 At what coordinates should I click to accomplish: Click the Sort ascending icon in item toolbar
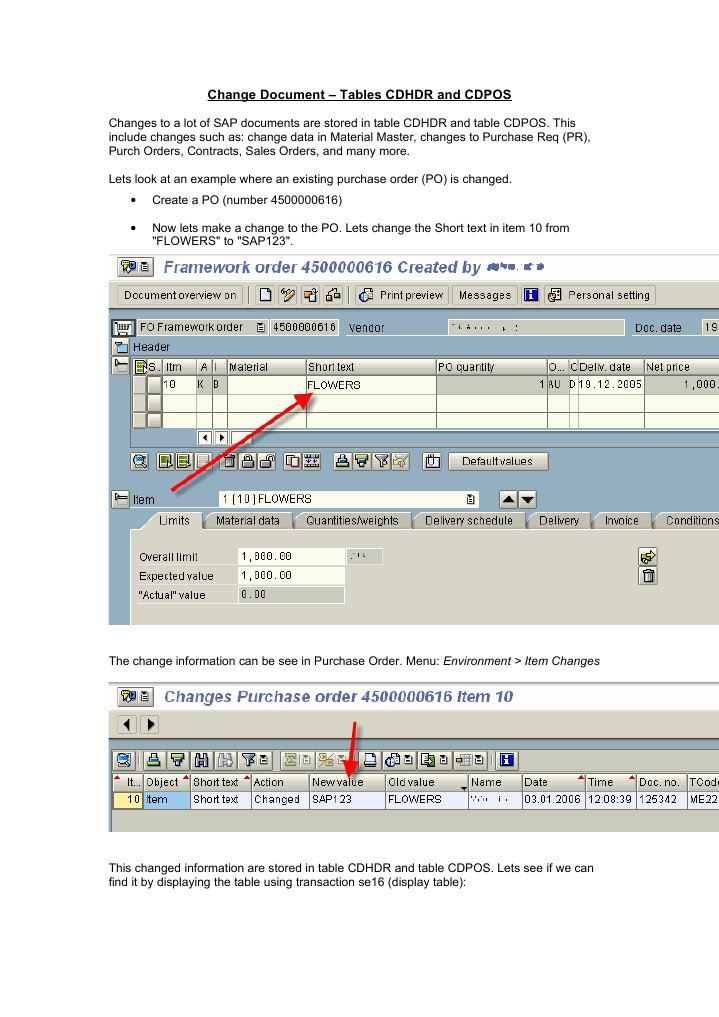[x=343, y=461]
